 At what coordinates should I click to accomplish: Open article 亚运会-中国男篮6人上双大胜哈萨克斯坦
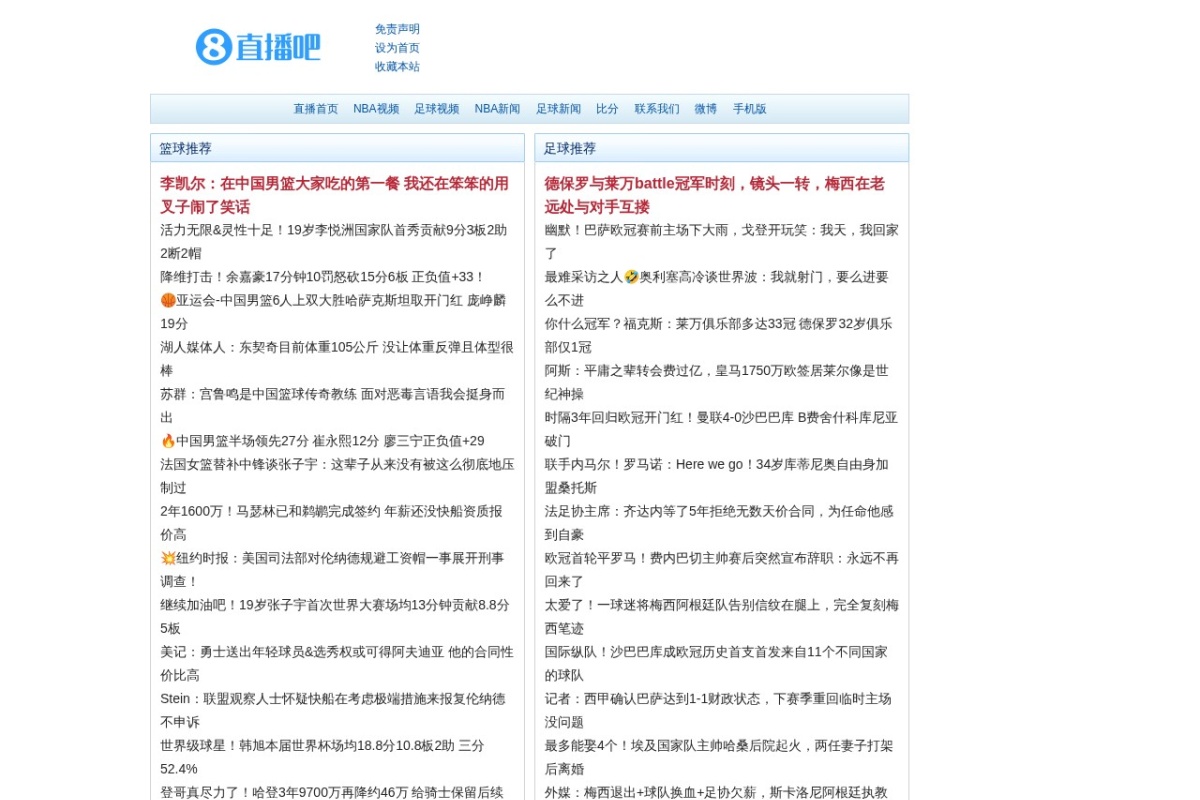tap(334, 312)
